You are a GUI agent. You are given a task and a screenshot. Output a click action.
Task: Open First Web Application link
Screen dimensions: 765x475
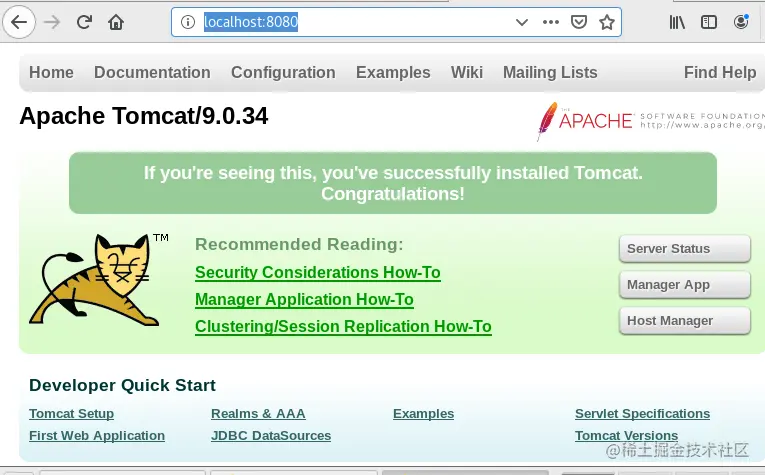click(97, 435)
